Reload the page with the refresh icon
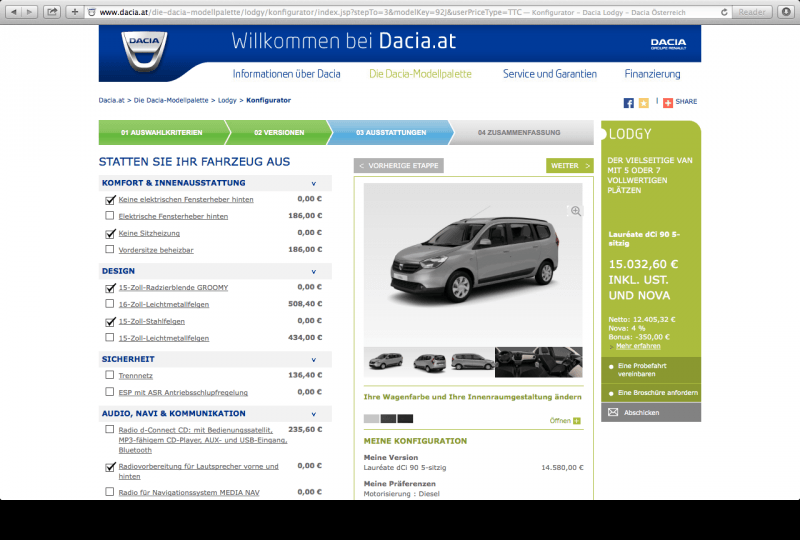Image resolution: width=800 pixels, height=540 pixels. point(723,12)
